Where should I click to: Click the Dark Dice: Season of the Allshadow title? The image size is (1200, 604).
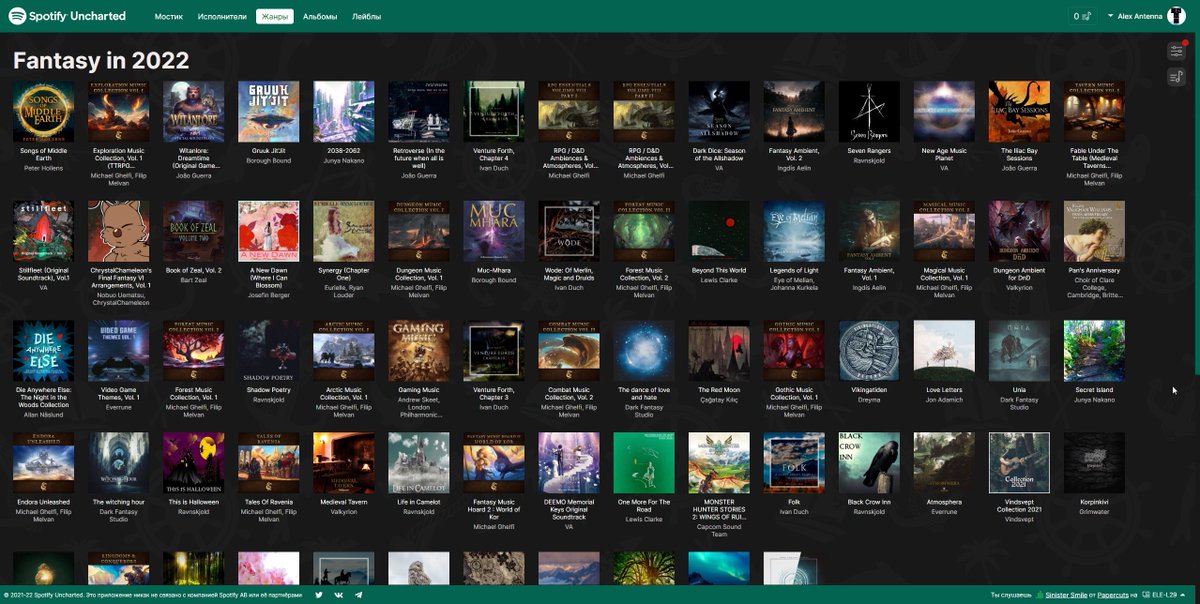tap(719, 154)
